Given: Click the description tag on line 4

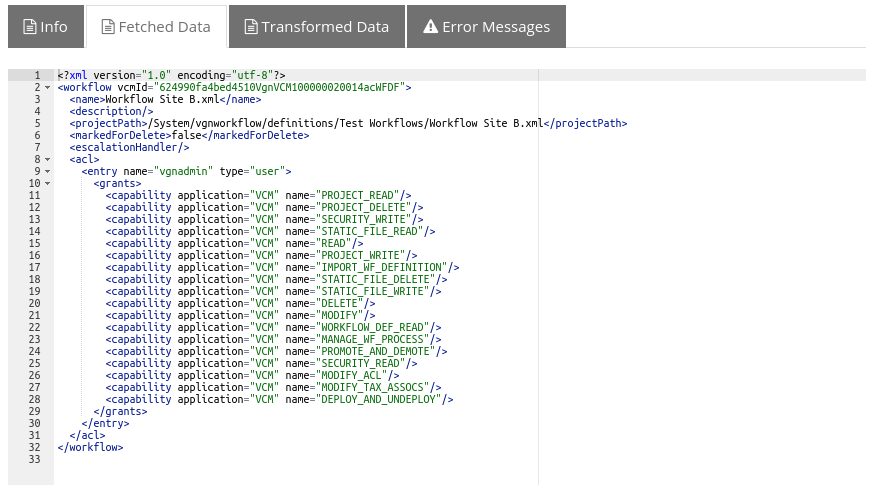Looking at the screenshot, I should [112, 111].
